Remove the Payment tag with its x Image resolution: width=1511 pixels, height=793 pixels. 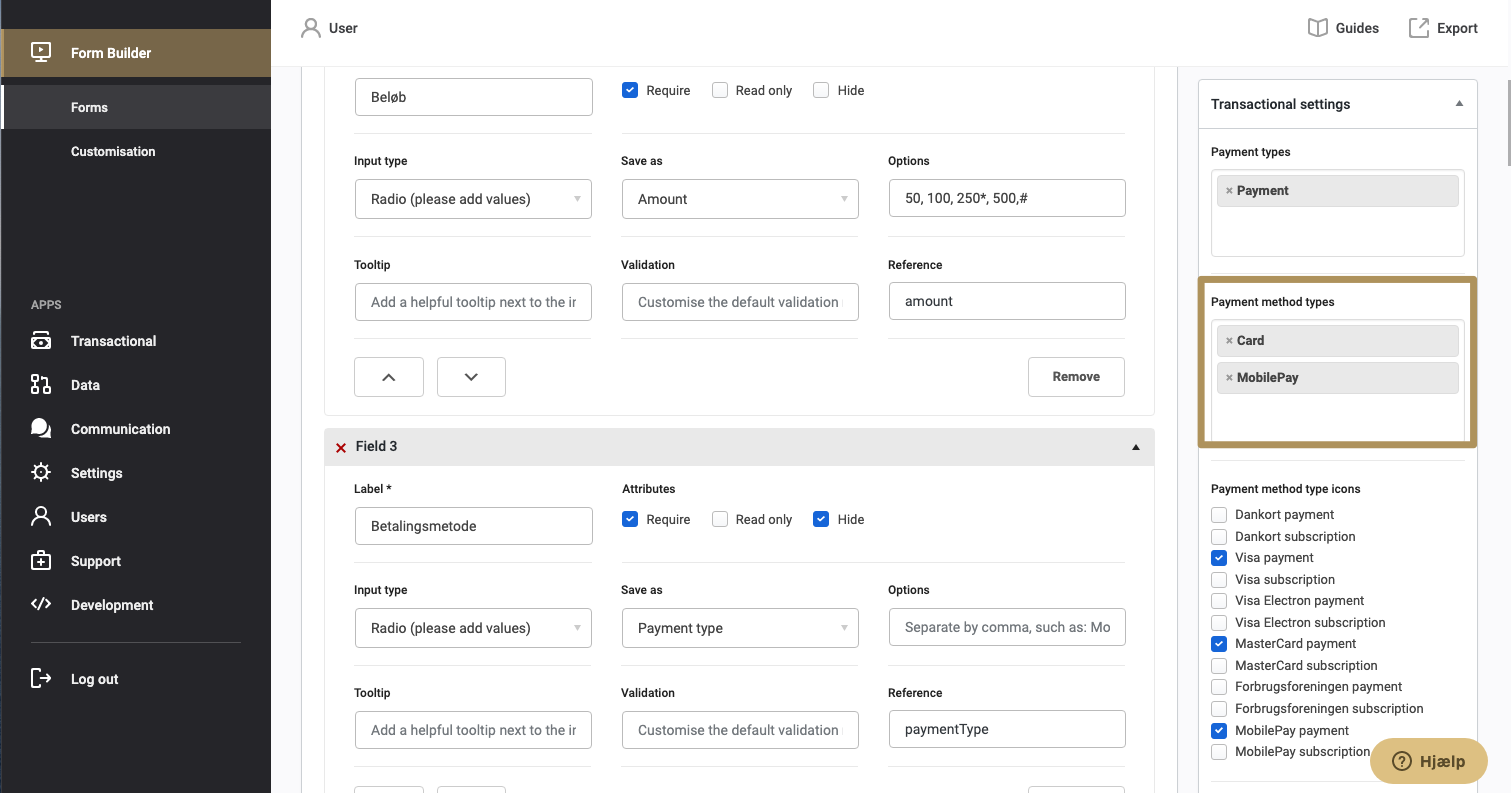point(1229,191)
